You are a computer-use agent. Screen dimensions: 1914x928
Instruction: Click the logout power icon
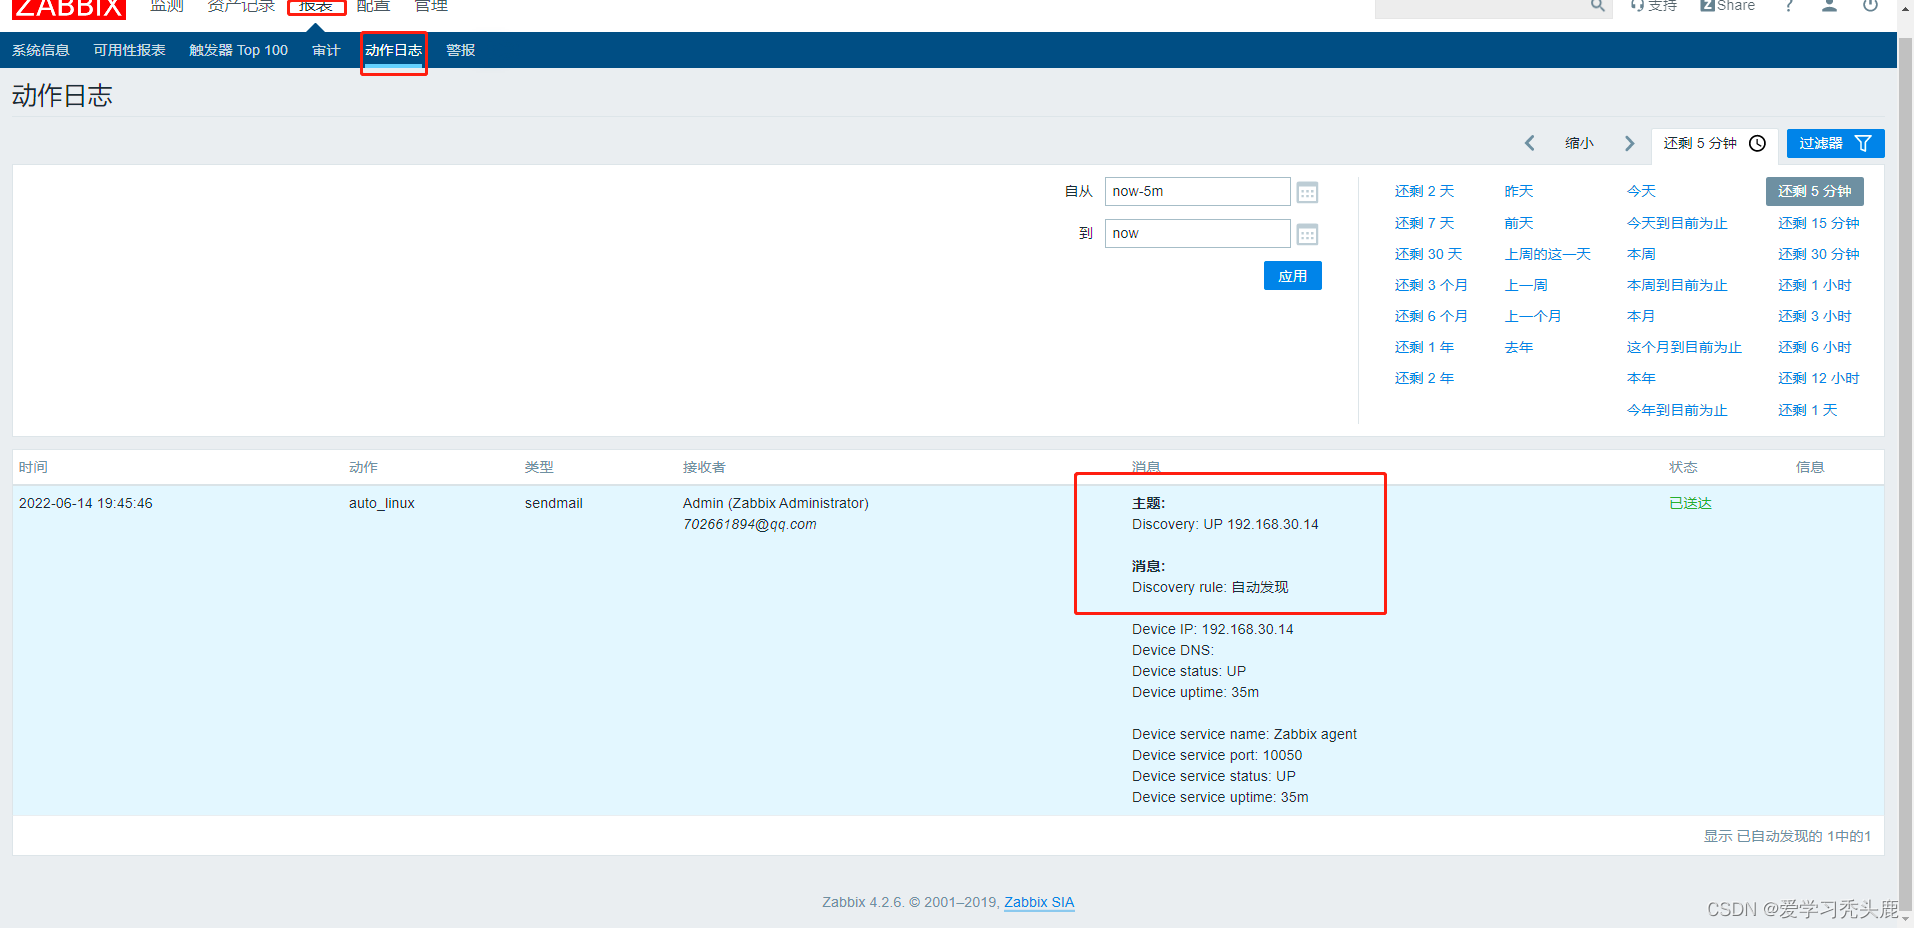1870,6
